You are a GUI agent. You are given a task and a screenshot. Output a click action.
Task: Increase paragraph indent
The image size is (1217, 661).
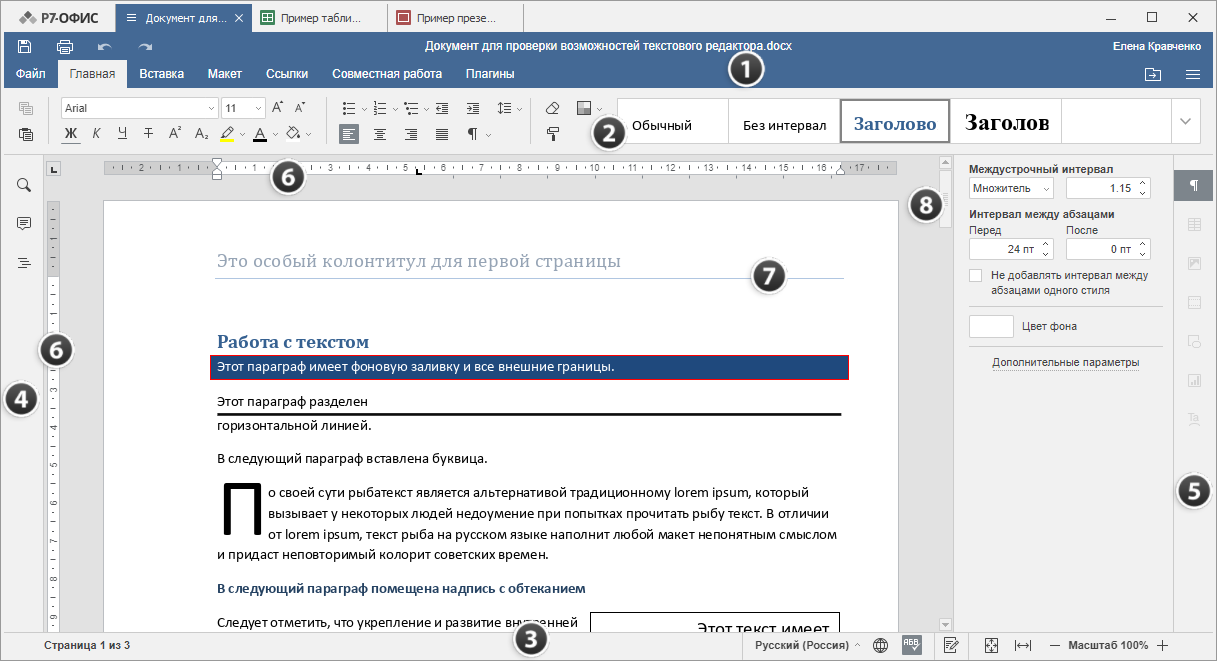coord(472,108)
